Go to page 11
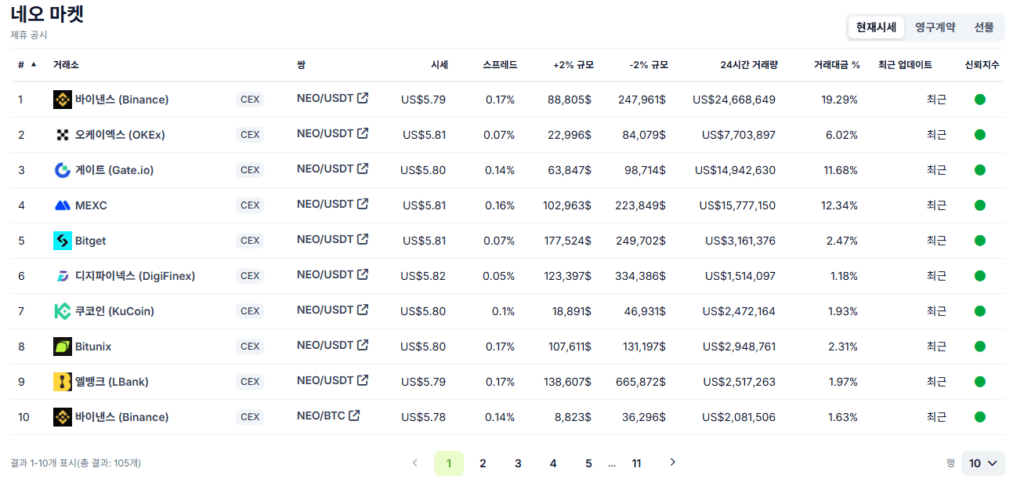The image size is (1024, 490). (x=636, y=463)
